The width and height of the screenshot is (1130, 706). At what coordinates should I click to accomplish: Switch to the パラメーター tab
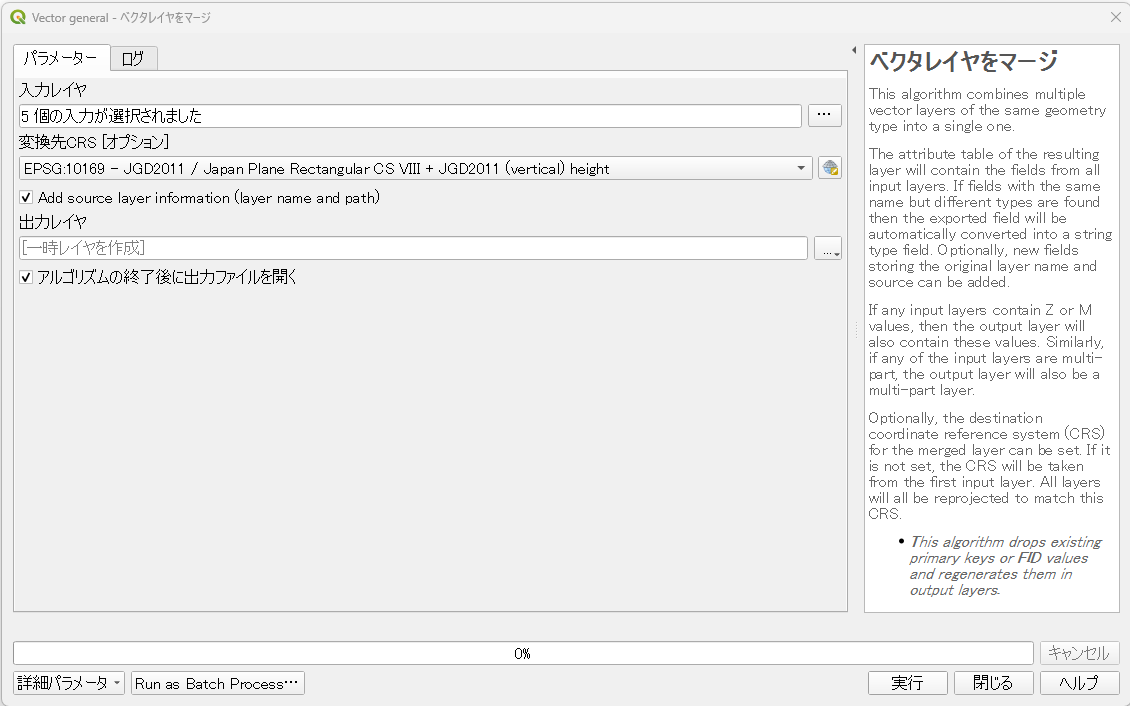coord(61,58)
